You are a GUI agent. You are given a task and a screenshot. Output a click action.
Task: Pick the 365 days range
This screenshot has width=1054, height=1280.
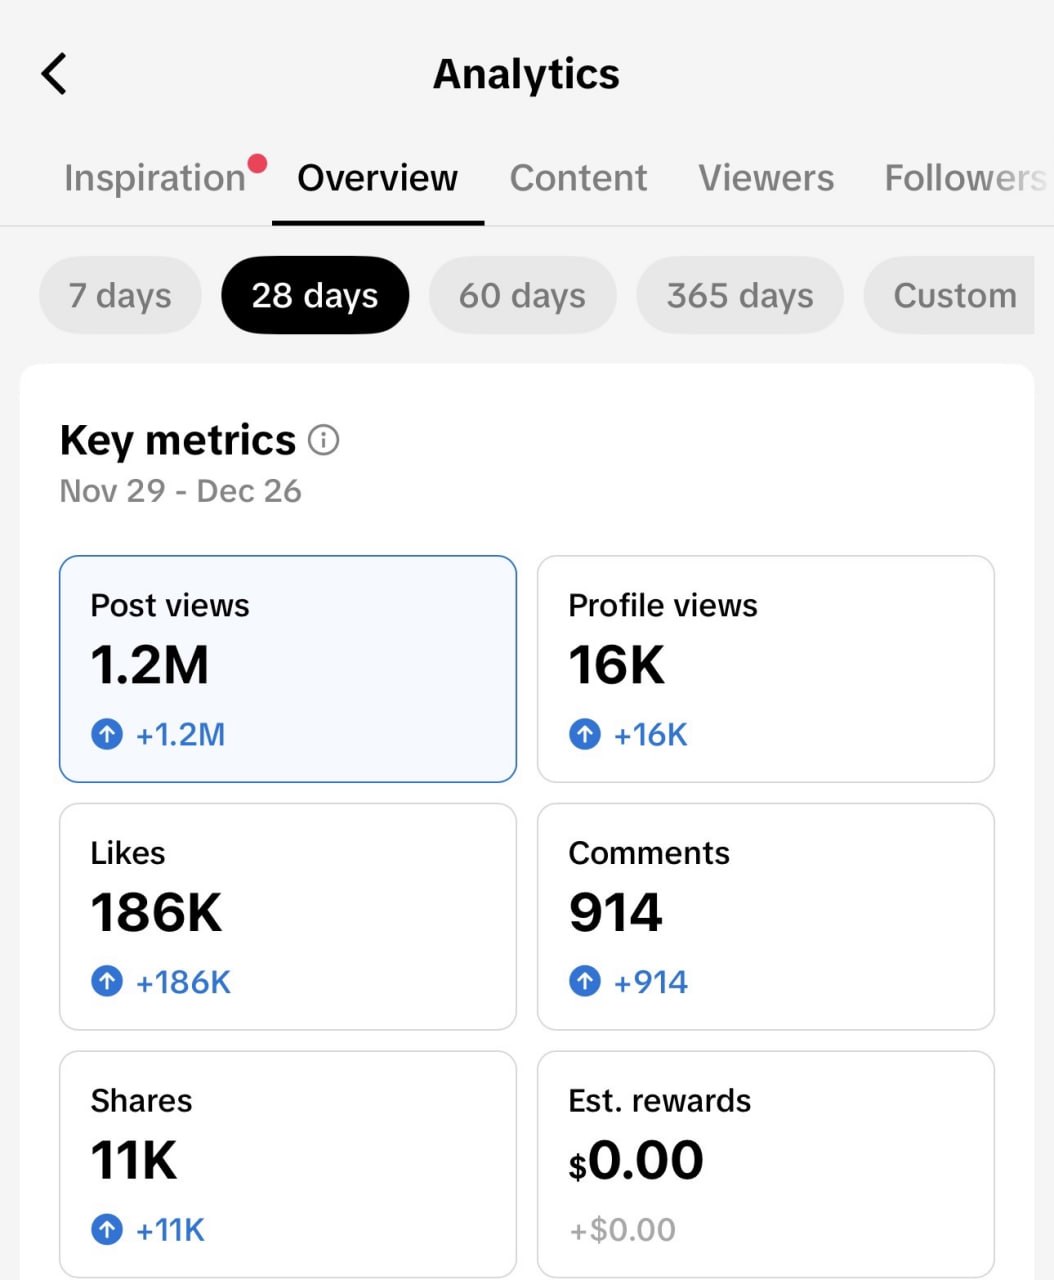pos(740,296)
